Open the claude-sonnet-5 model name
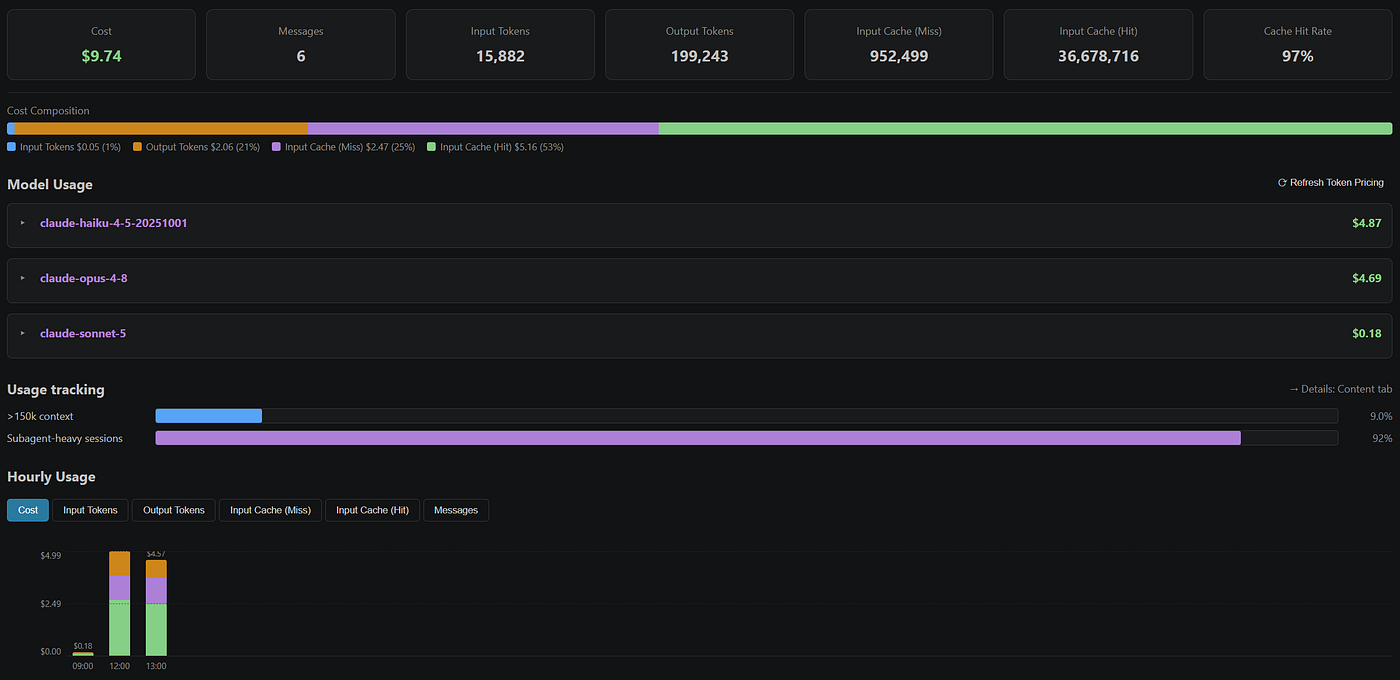Image resolution: width=1400 pixels, height=680 pixels. click(83, 333)
